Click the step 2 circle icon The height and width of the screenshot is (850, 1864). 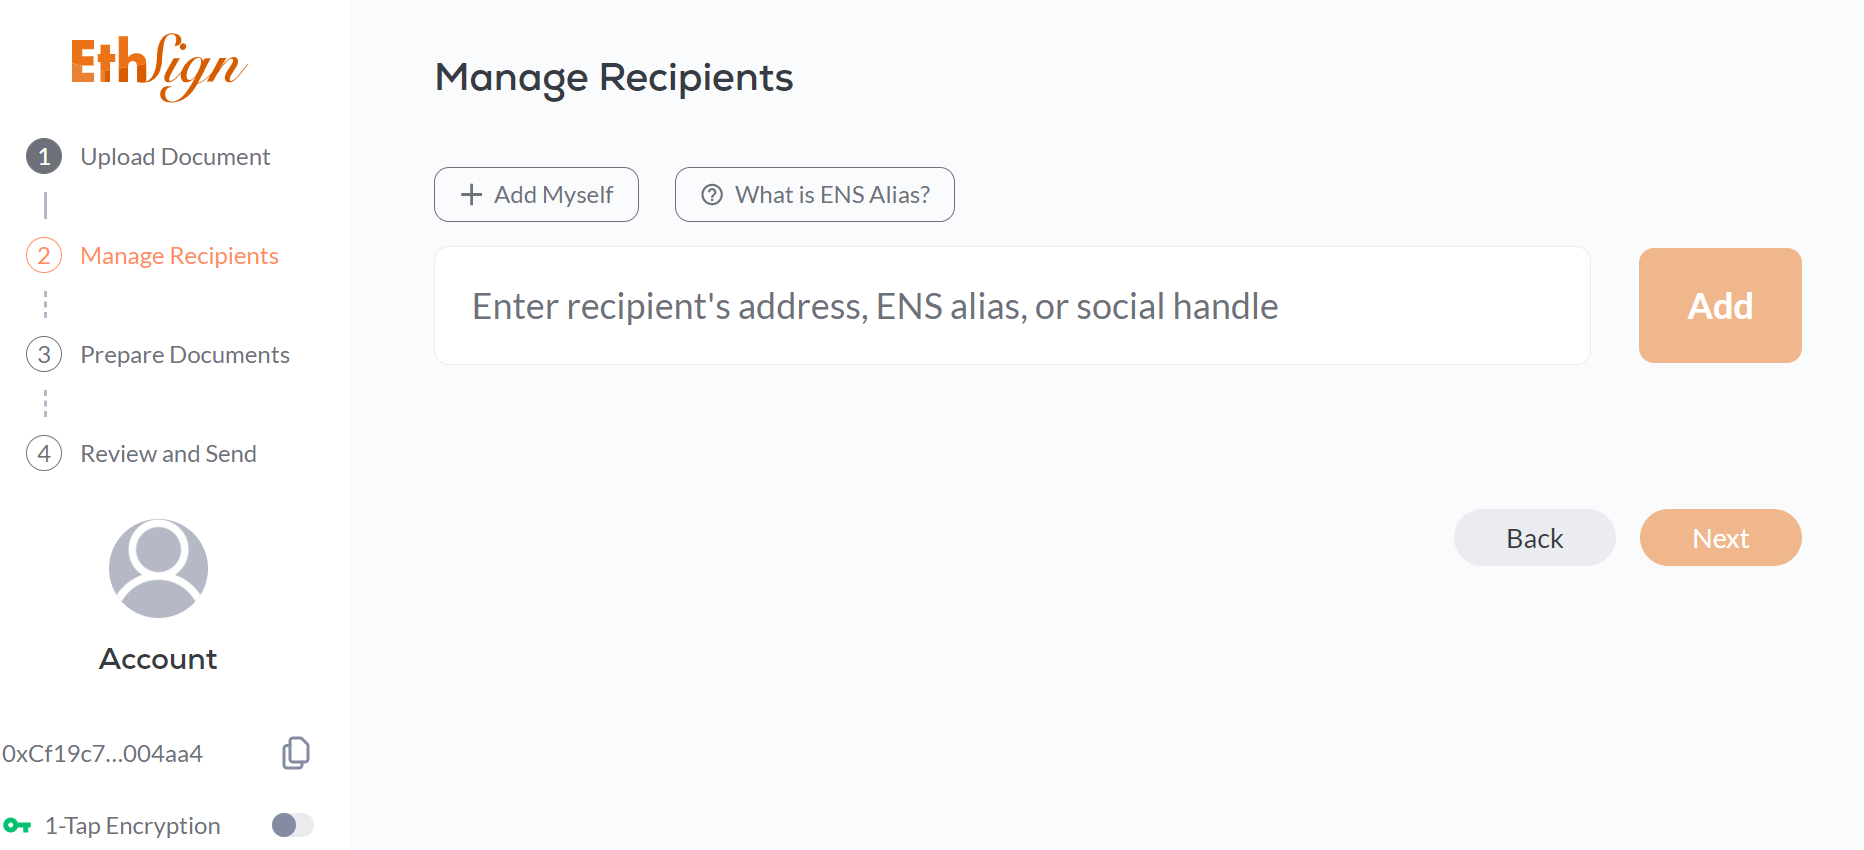click(44, 256)
